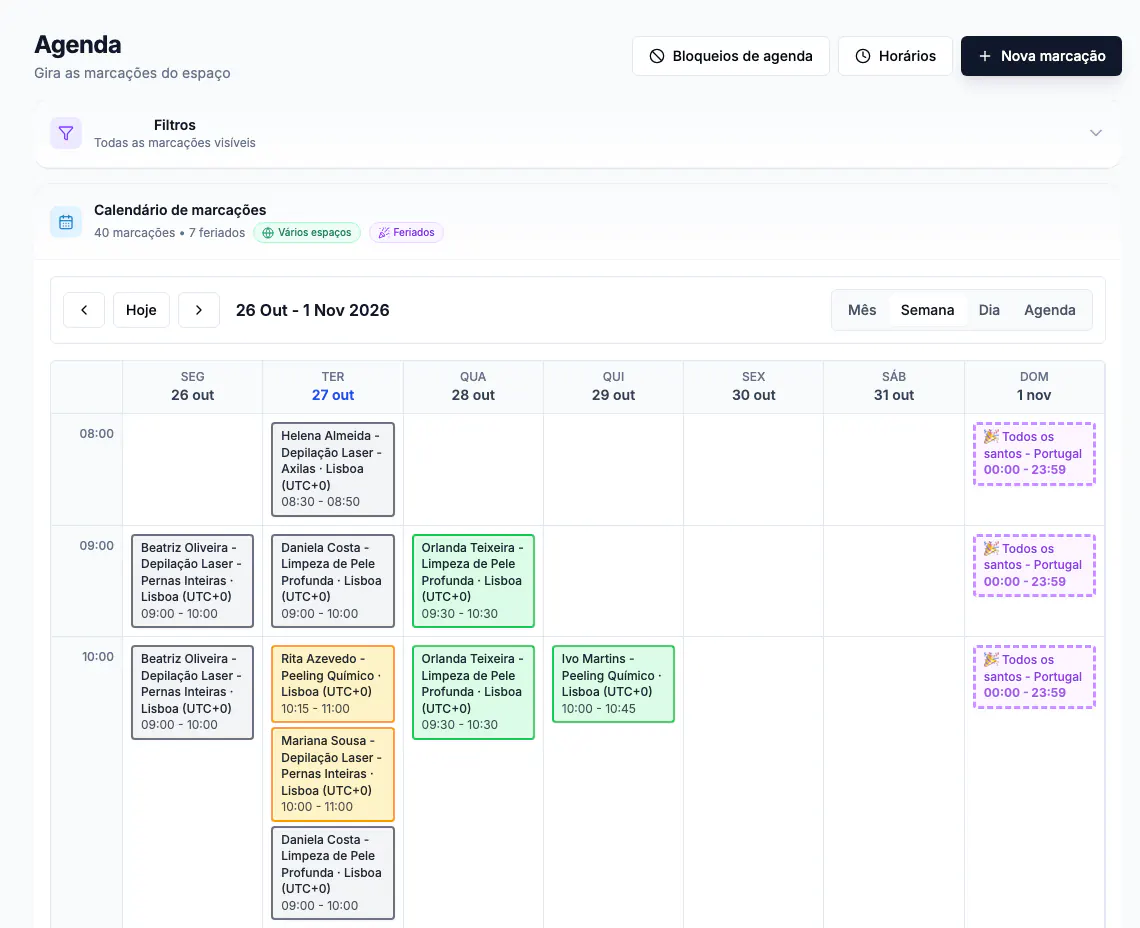Switch to Agenda list view
This screenshot has width=1140, height=928.
click(1049, 311)
